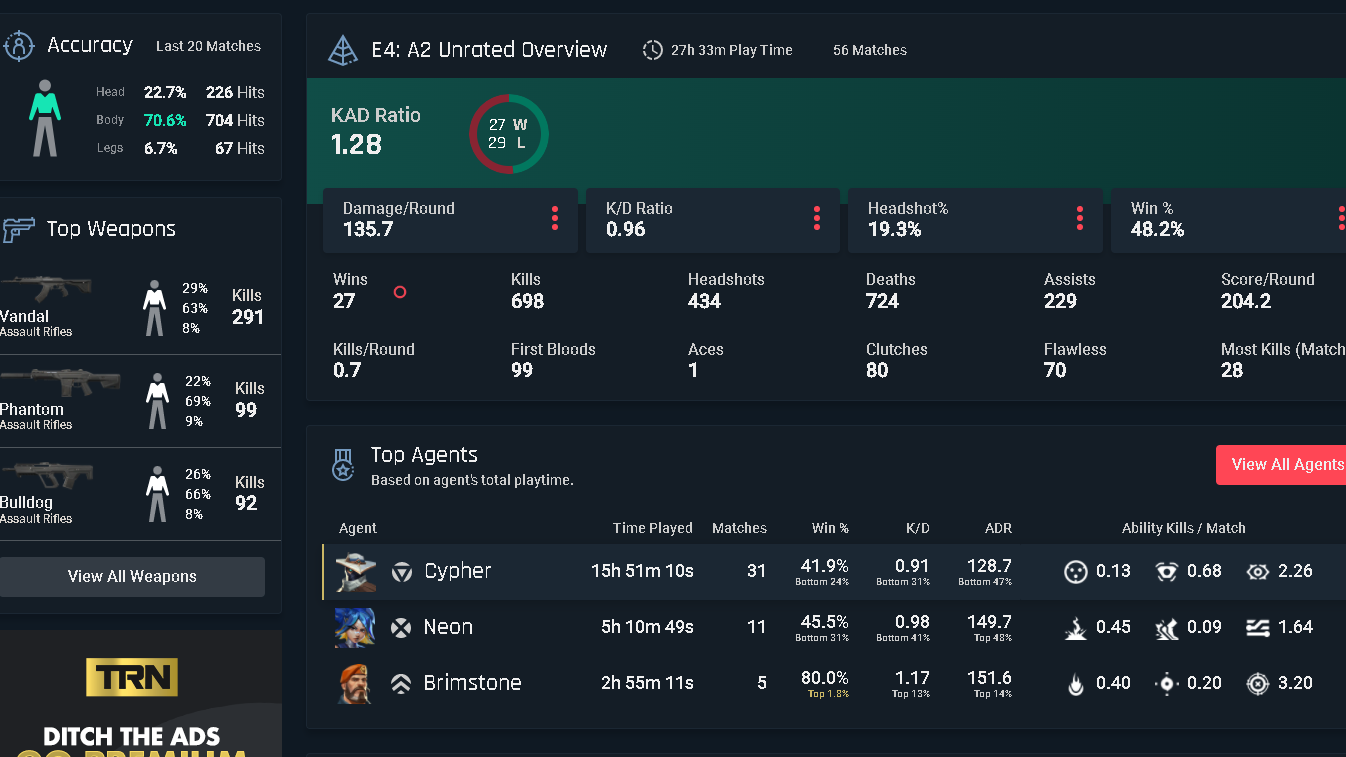Click the 56 Matches label
The width and height of the screenshot is (1346, 757).
(870, 50)
